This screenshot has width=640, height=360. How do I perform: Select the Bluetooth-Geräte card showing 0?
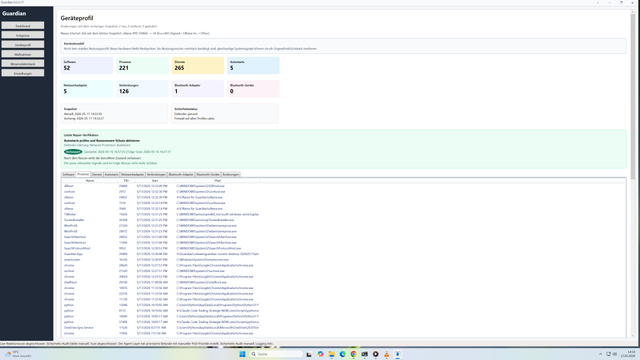point(253,89)
